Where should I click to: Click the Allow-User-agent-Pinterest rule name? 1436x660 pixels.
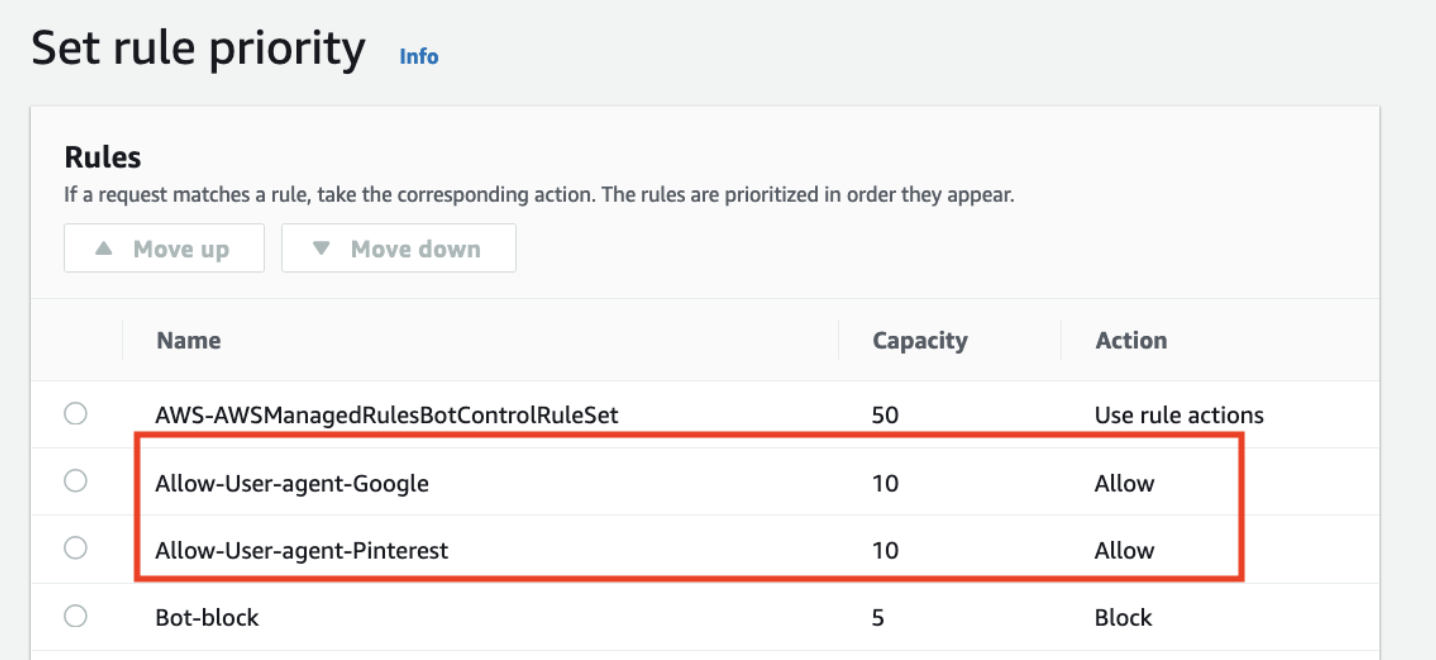tap(302, 551)
